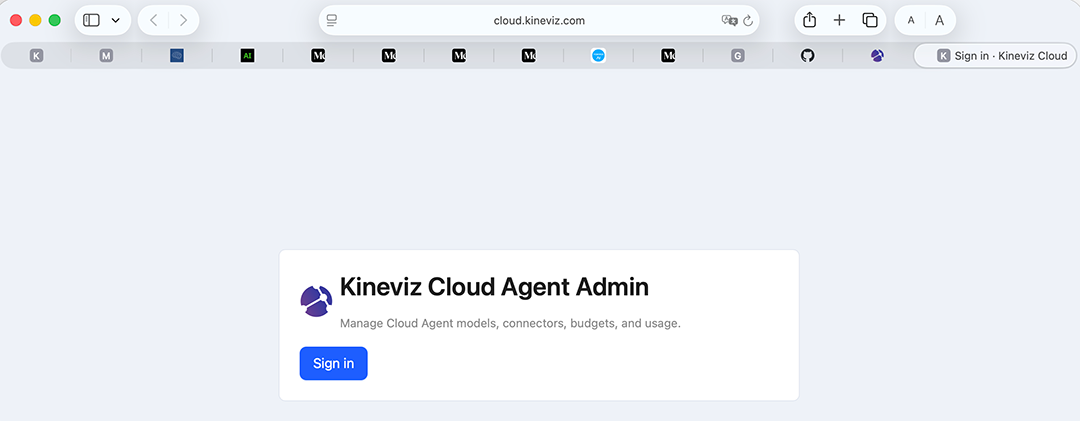Switch to the purple Kineviz logo tab
The image size is (1080, 421).
click(x=877, y=56)
